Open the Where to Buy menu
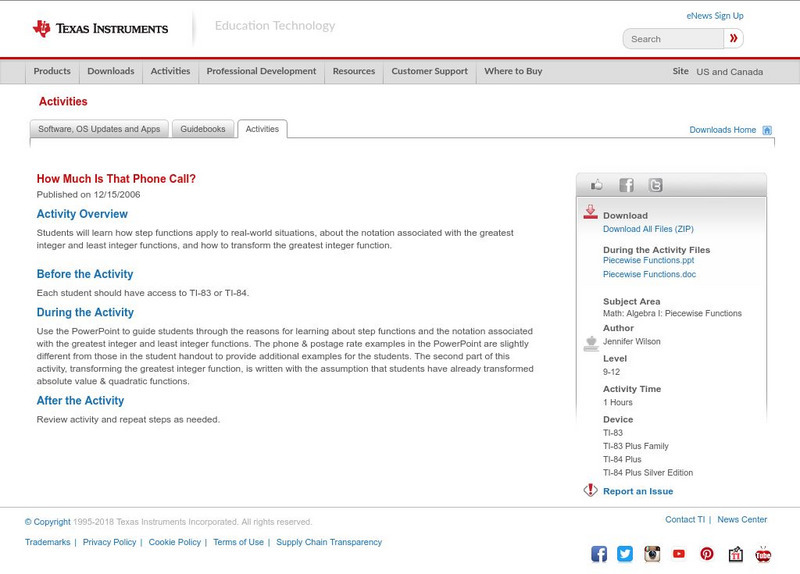Viewport: 800px width, 574px height. pos(513,71)
